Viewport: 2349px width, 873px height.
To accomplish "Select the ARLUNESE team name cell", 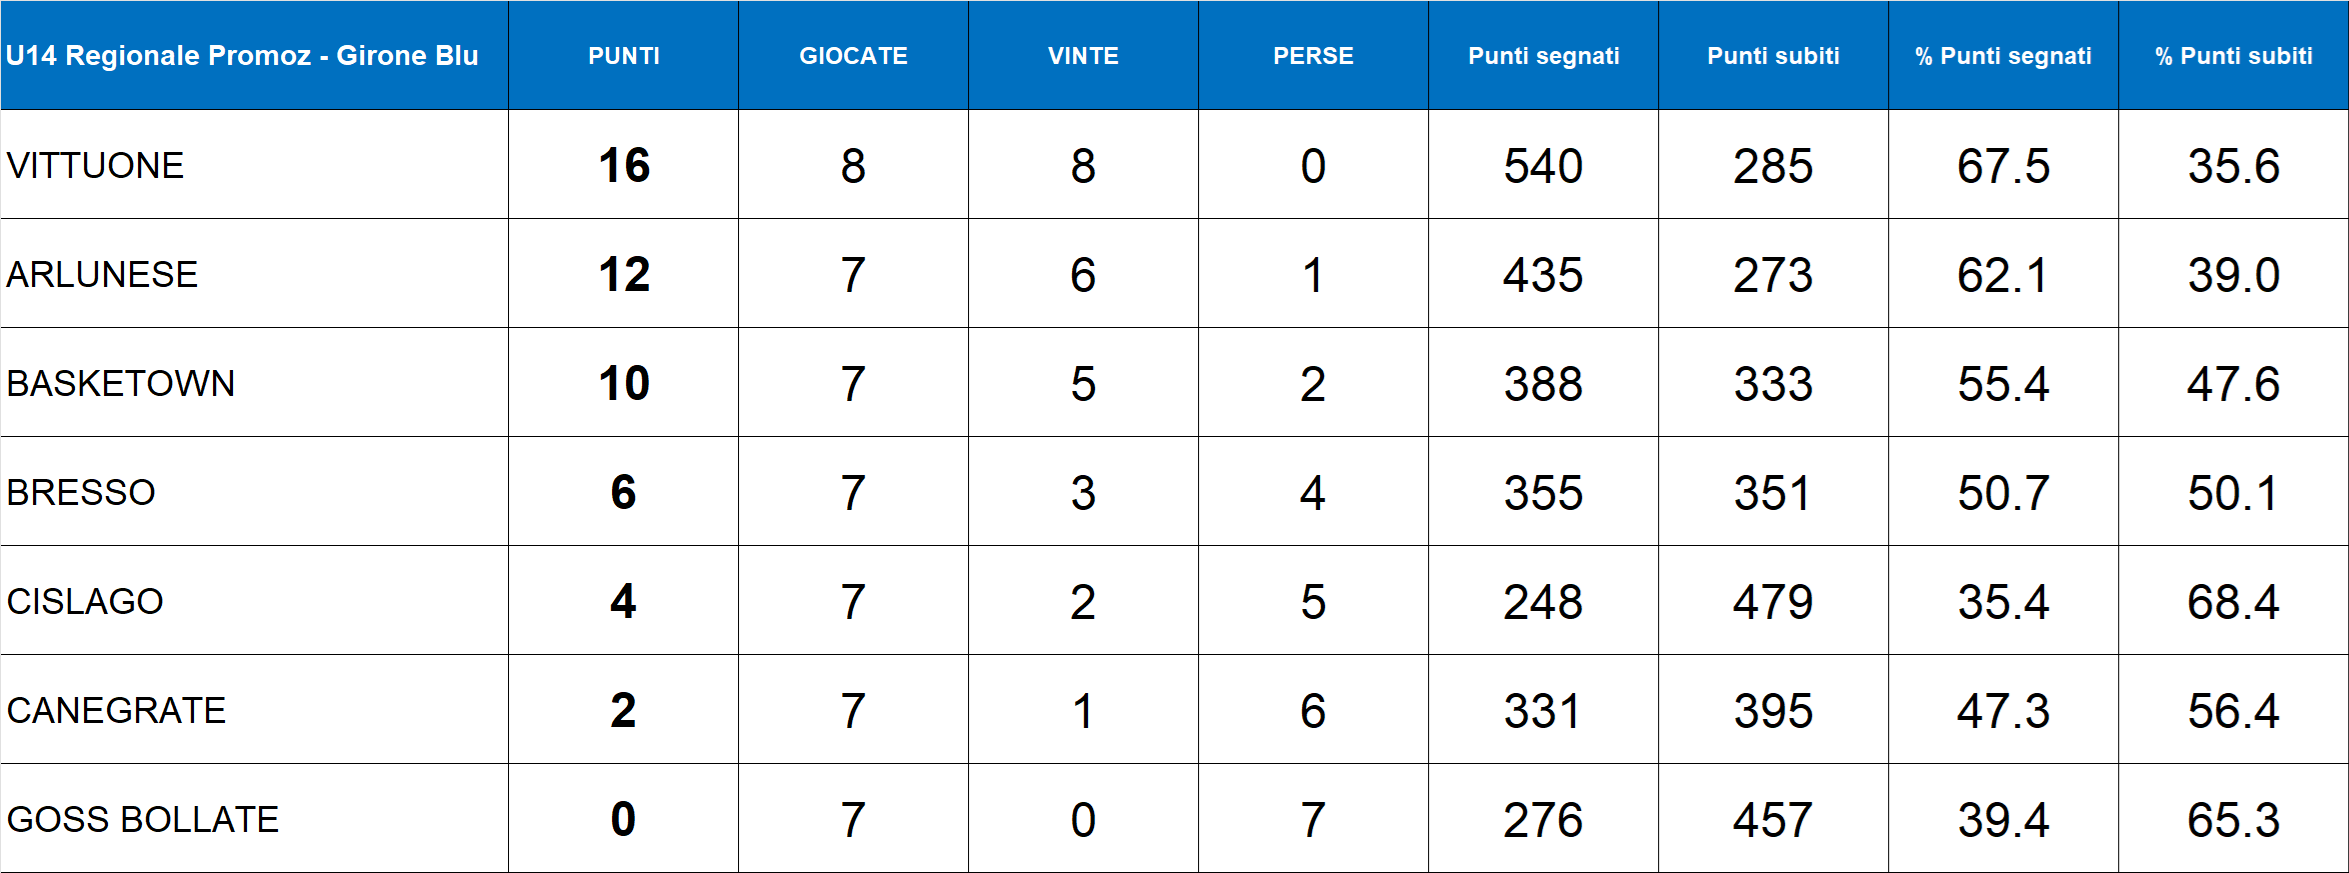I will click(102, 274).
